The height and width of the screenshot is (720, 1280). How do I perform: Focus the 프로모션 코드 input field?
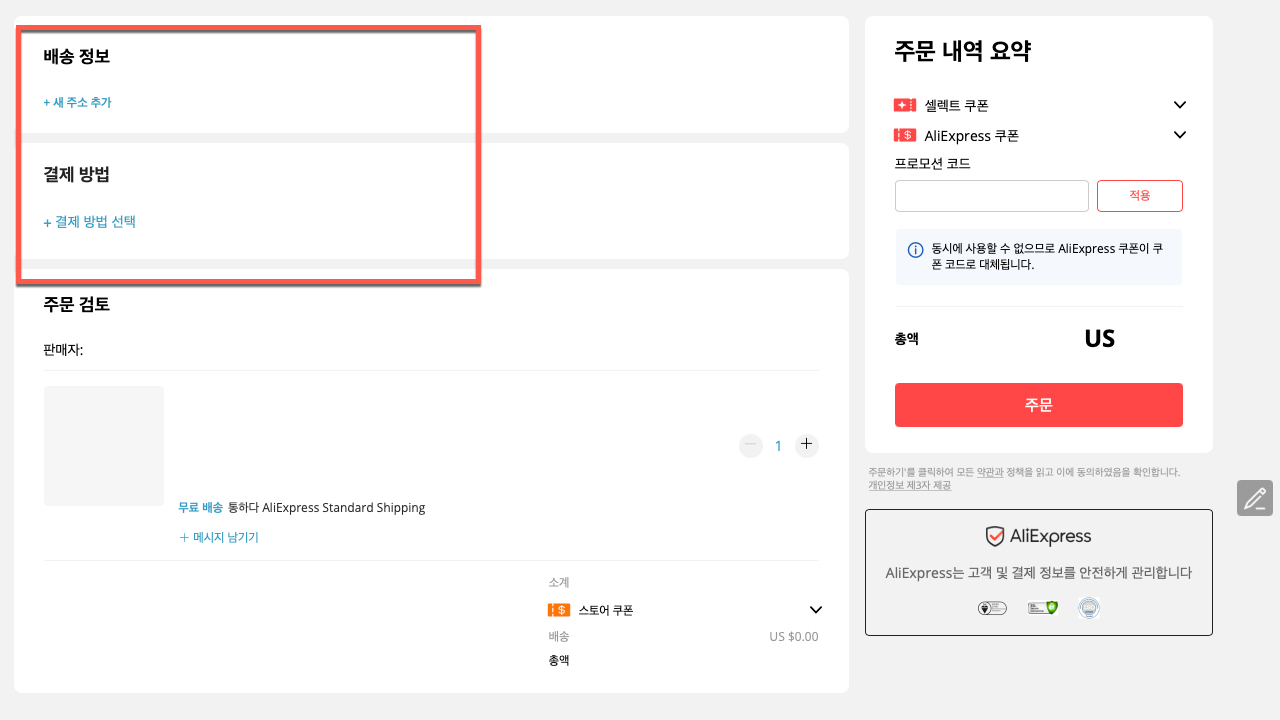[x=991, y=196]
